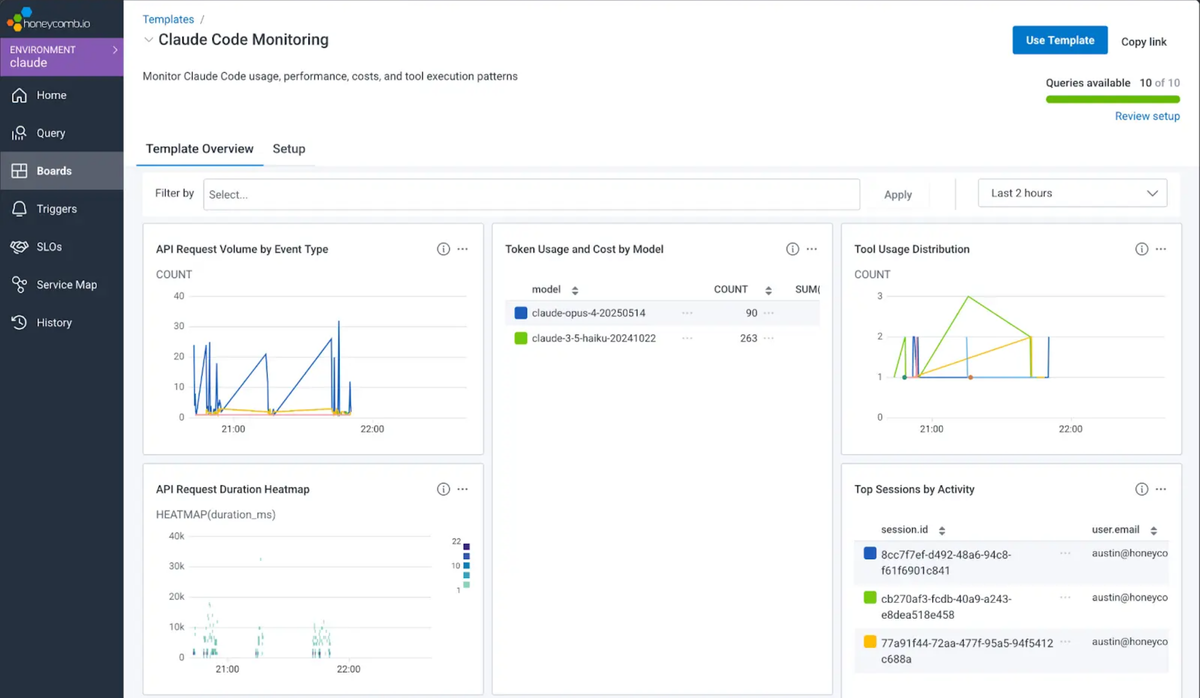Click the blue claude-opus-4 color swatch
The width and height of the screenshot is (1200, 698).
click(520, 313)
